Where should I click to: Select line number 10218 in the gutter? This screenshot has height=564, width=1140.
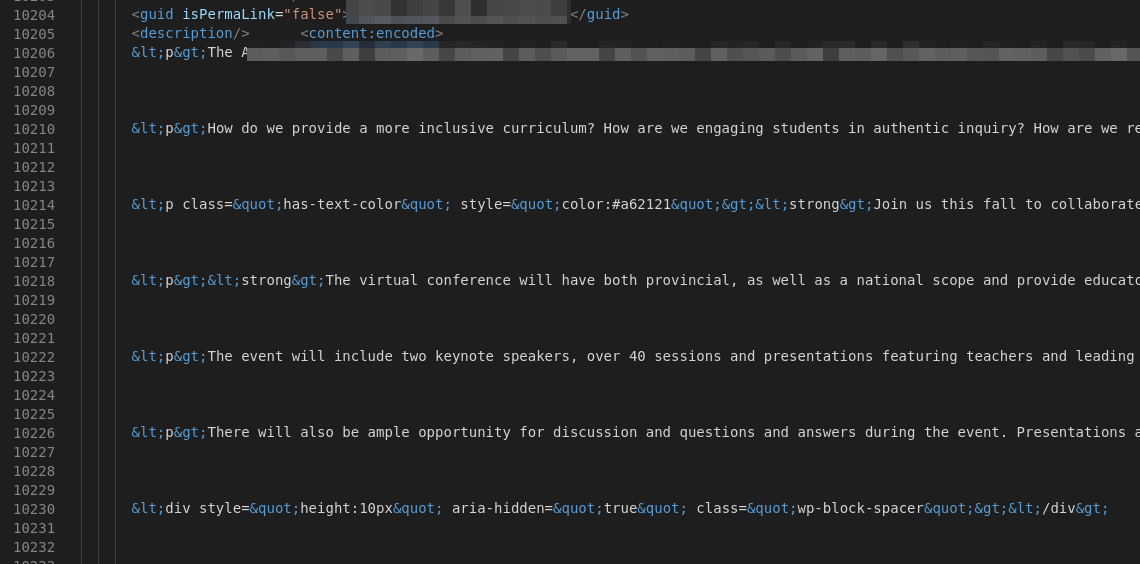coord(33,281)
